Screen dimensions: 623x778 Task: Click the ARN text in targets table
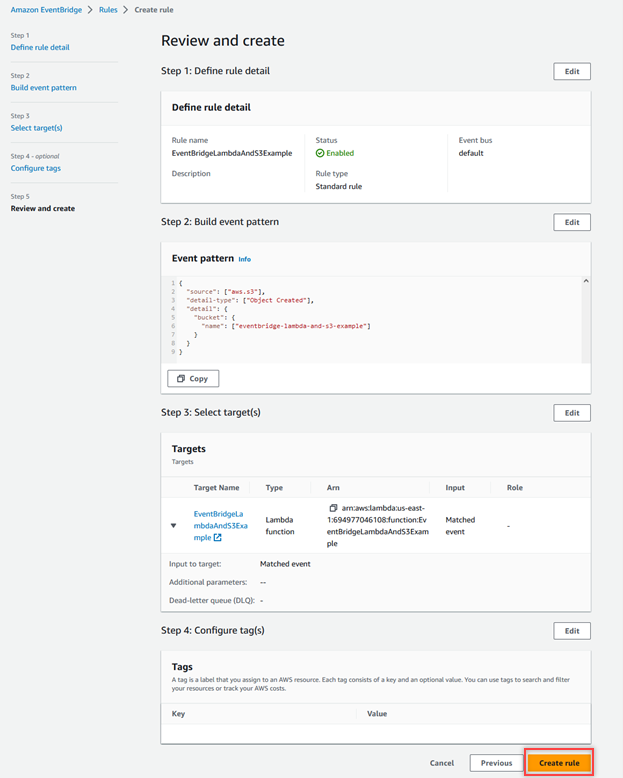(x=377, y=525)
